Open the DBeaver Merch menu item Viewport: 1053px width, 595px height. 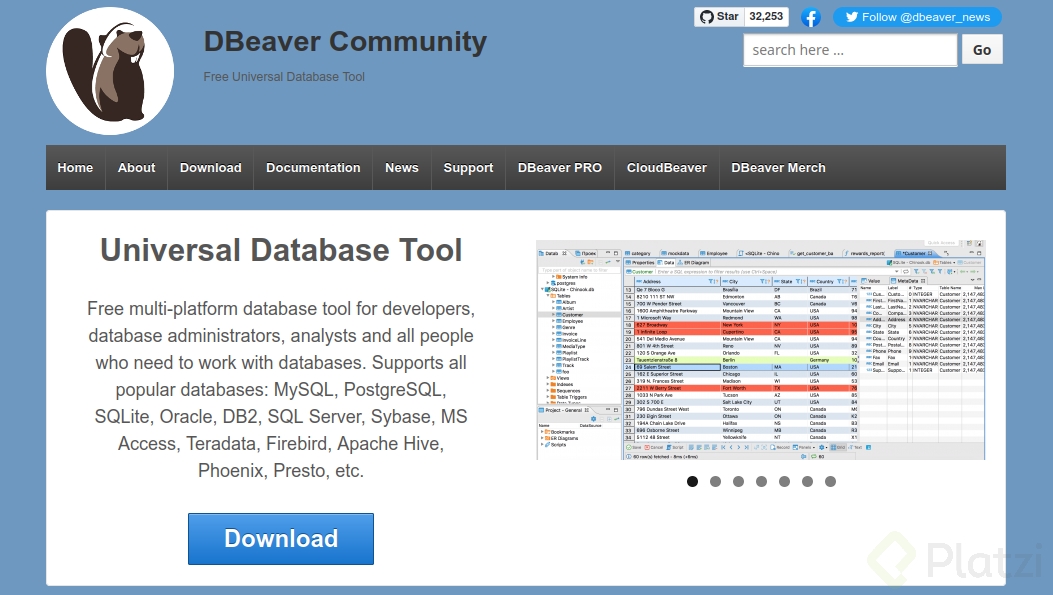(778, 168)
